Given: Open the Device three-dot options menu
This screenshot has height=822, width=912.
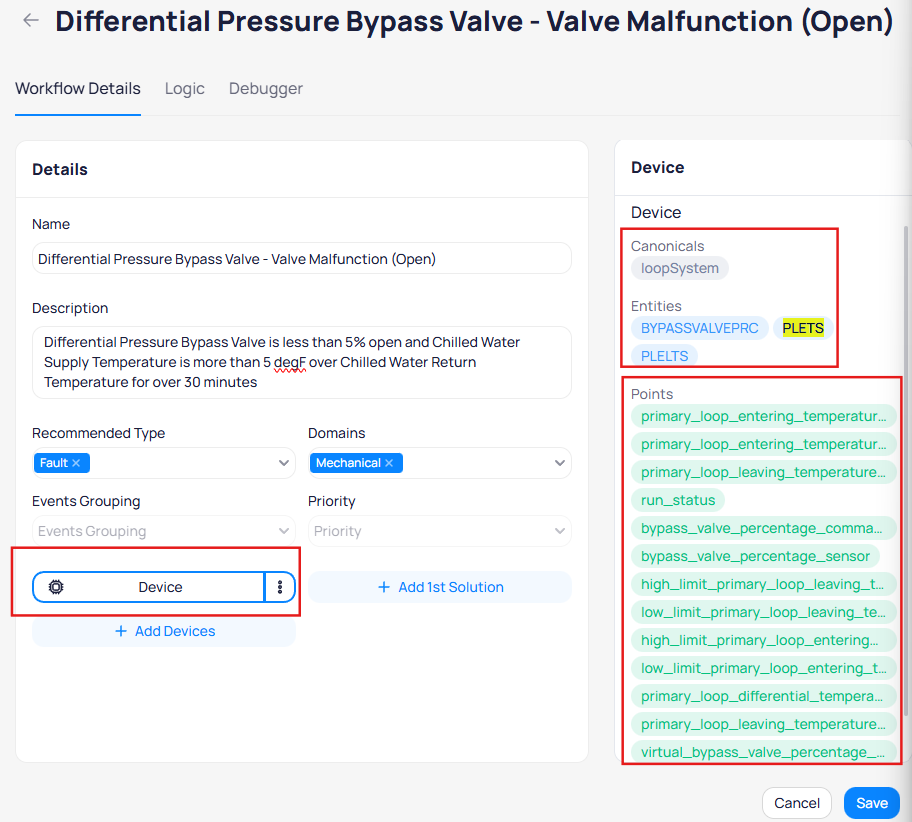Looking at the screenshot, I should tap(280, 587).
